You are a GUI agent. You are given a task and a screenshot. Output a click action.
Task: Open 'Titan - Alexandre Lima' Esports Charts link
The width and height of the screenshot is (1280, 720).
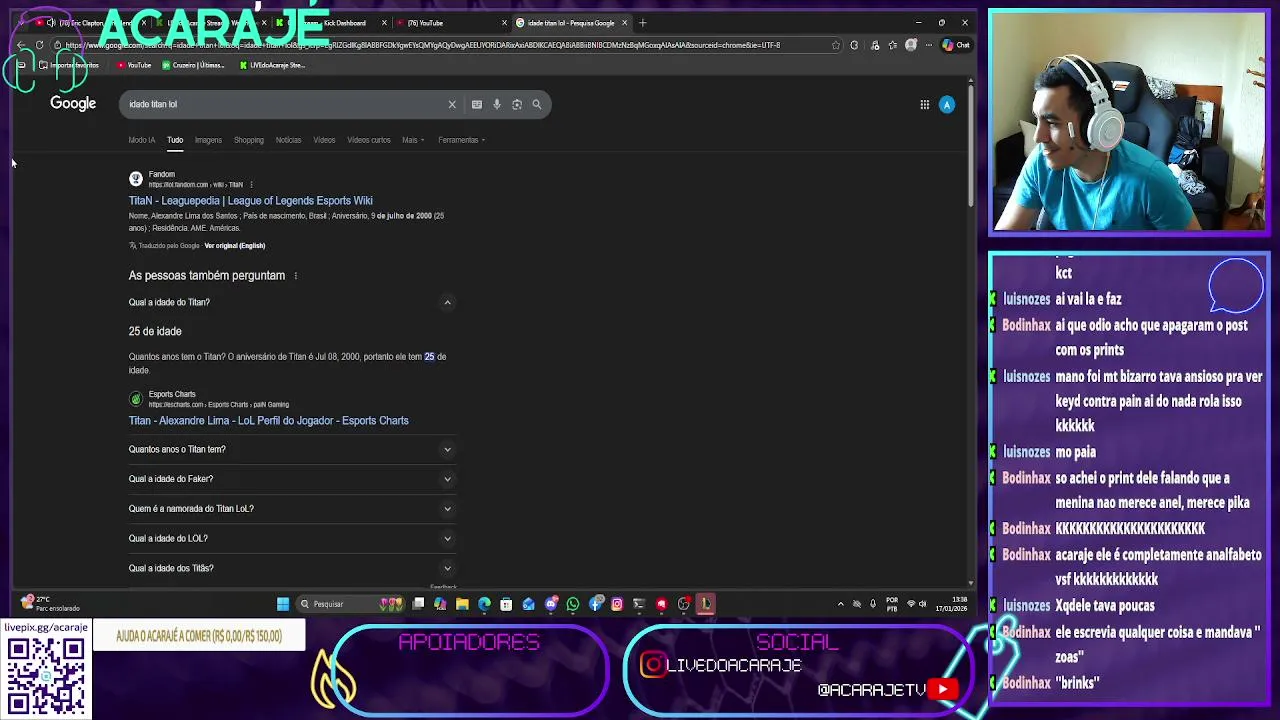[268, 421]
